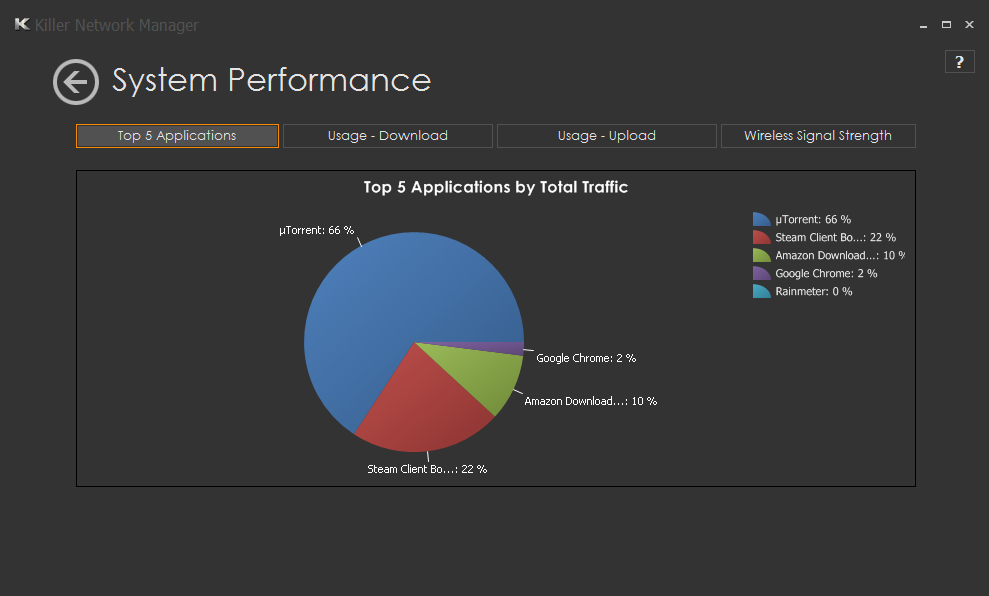Show the Wireless Signal Strength tab
The width and height of the screenshot is (989, 596).
tap(817, 136)
